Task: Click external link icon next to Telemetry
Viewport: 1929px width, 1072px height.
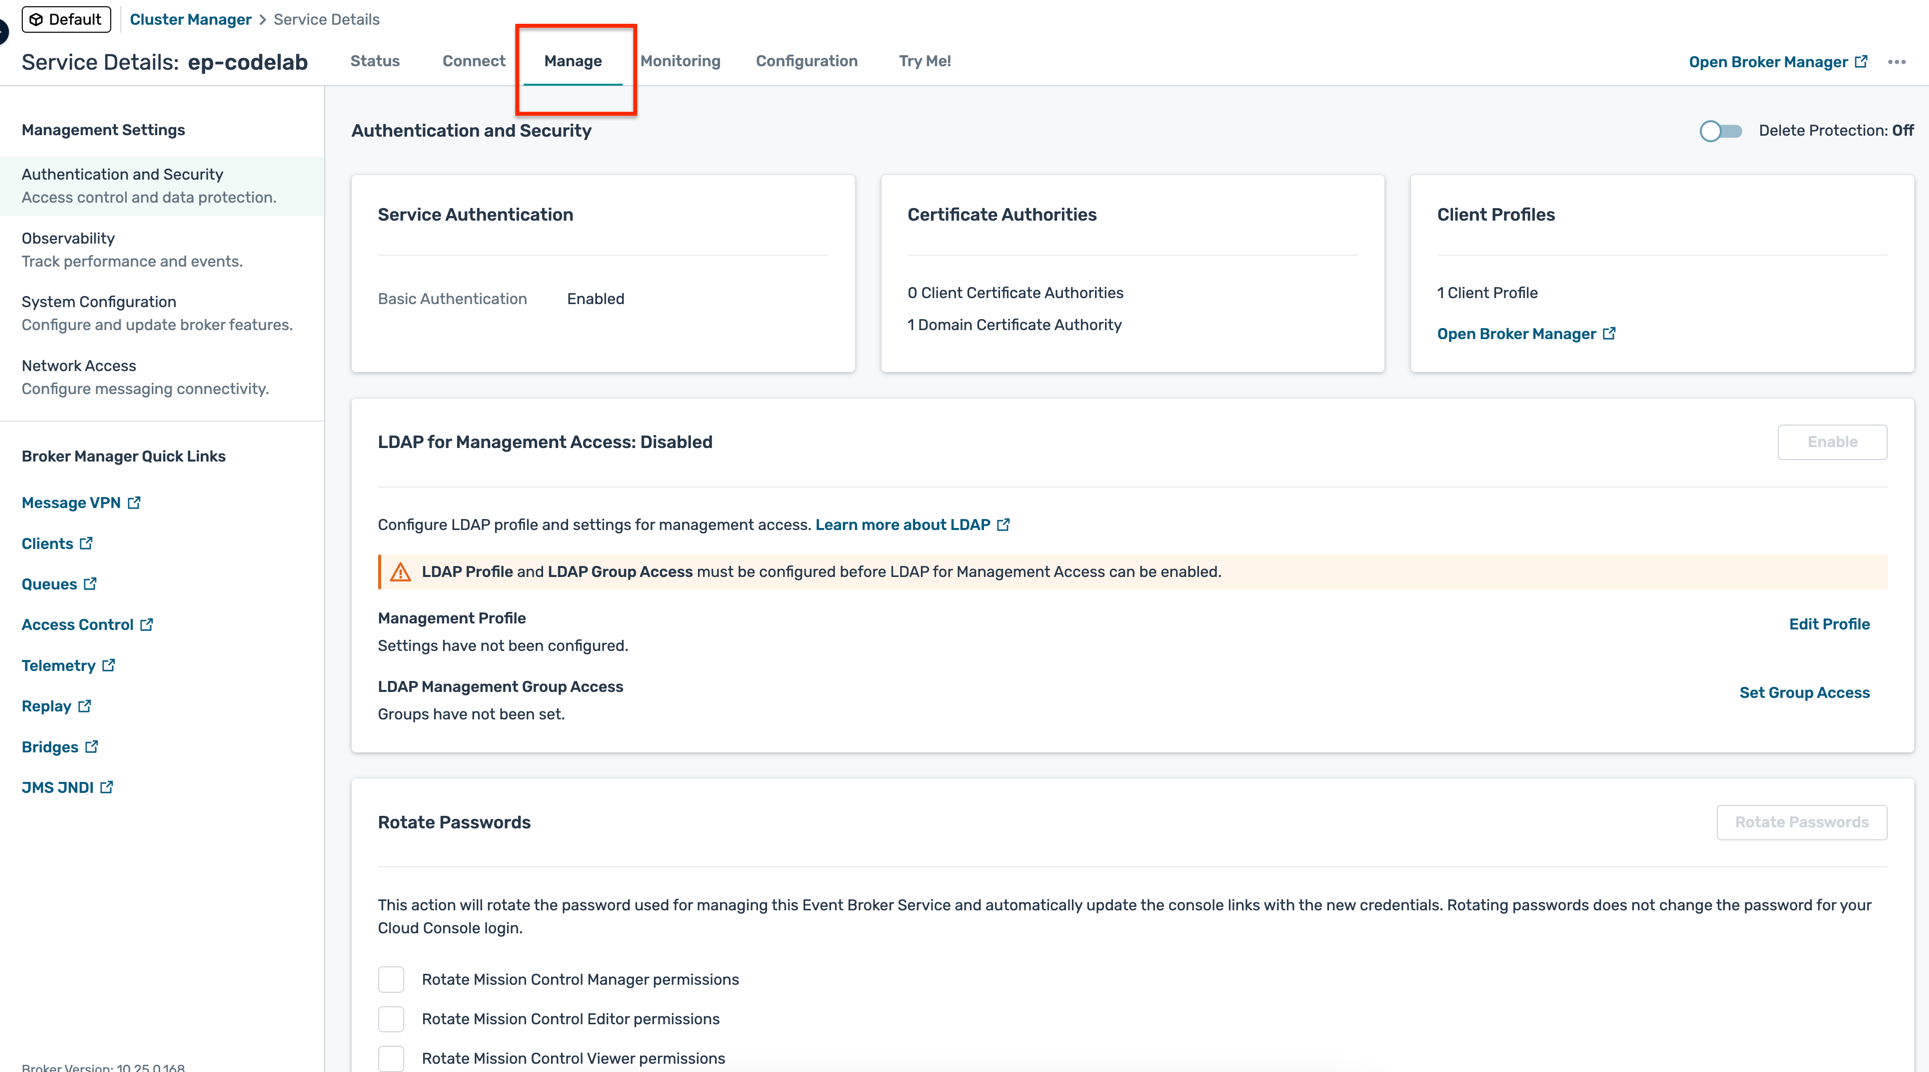Action: 109,665
